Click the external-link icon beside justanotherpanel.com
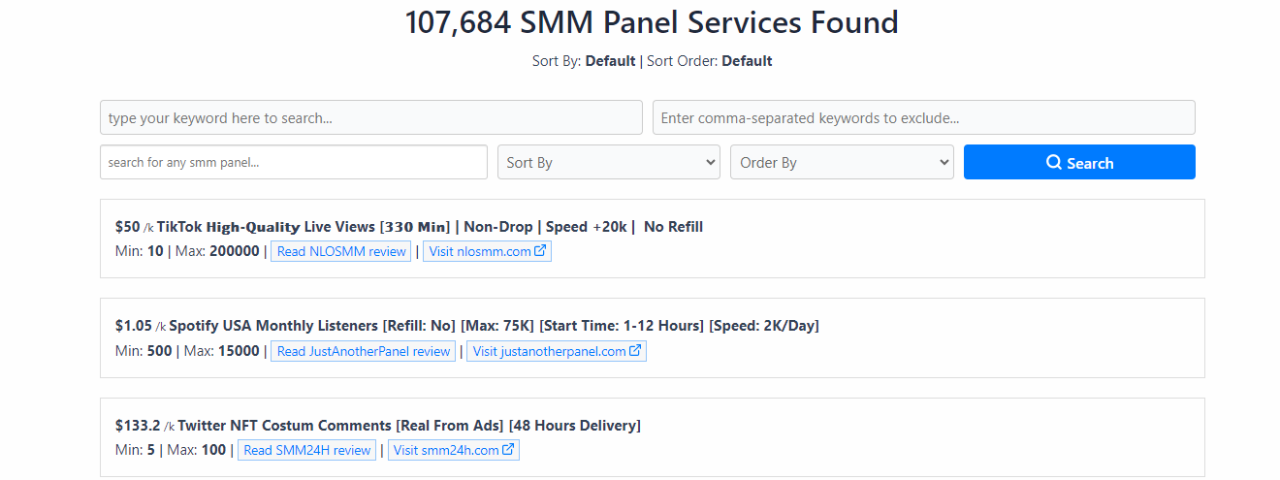This screenshot has height=480, width=1280. click(635, 351)
